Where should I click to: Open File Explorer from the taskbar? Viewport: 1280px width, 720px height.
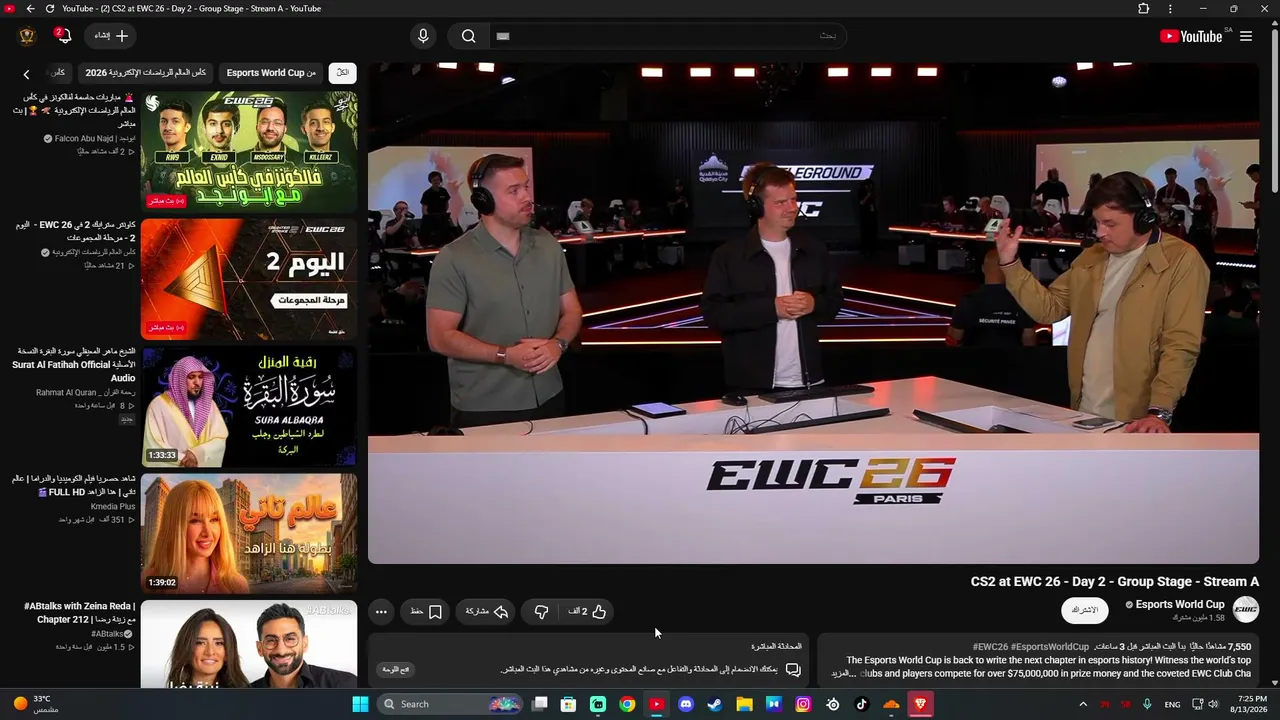(x=744, y=704)
